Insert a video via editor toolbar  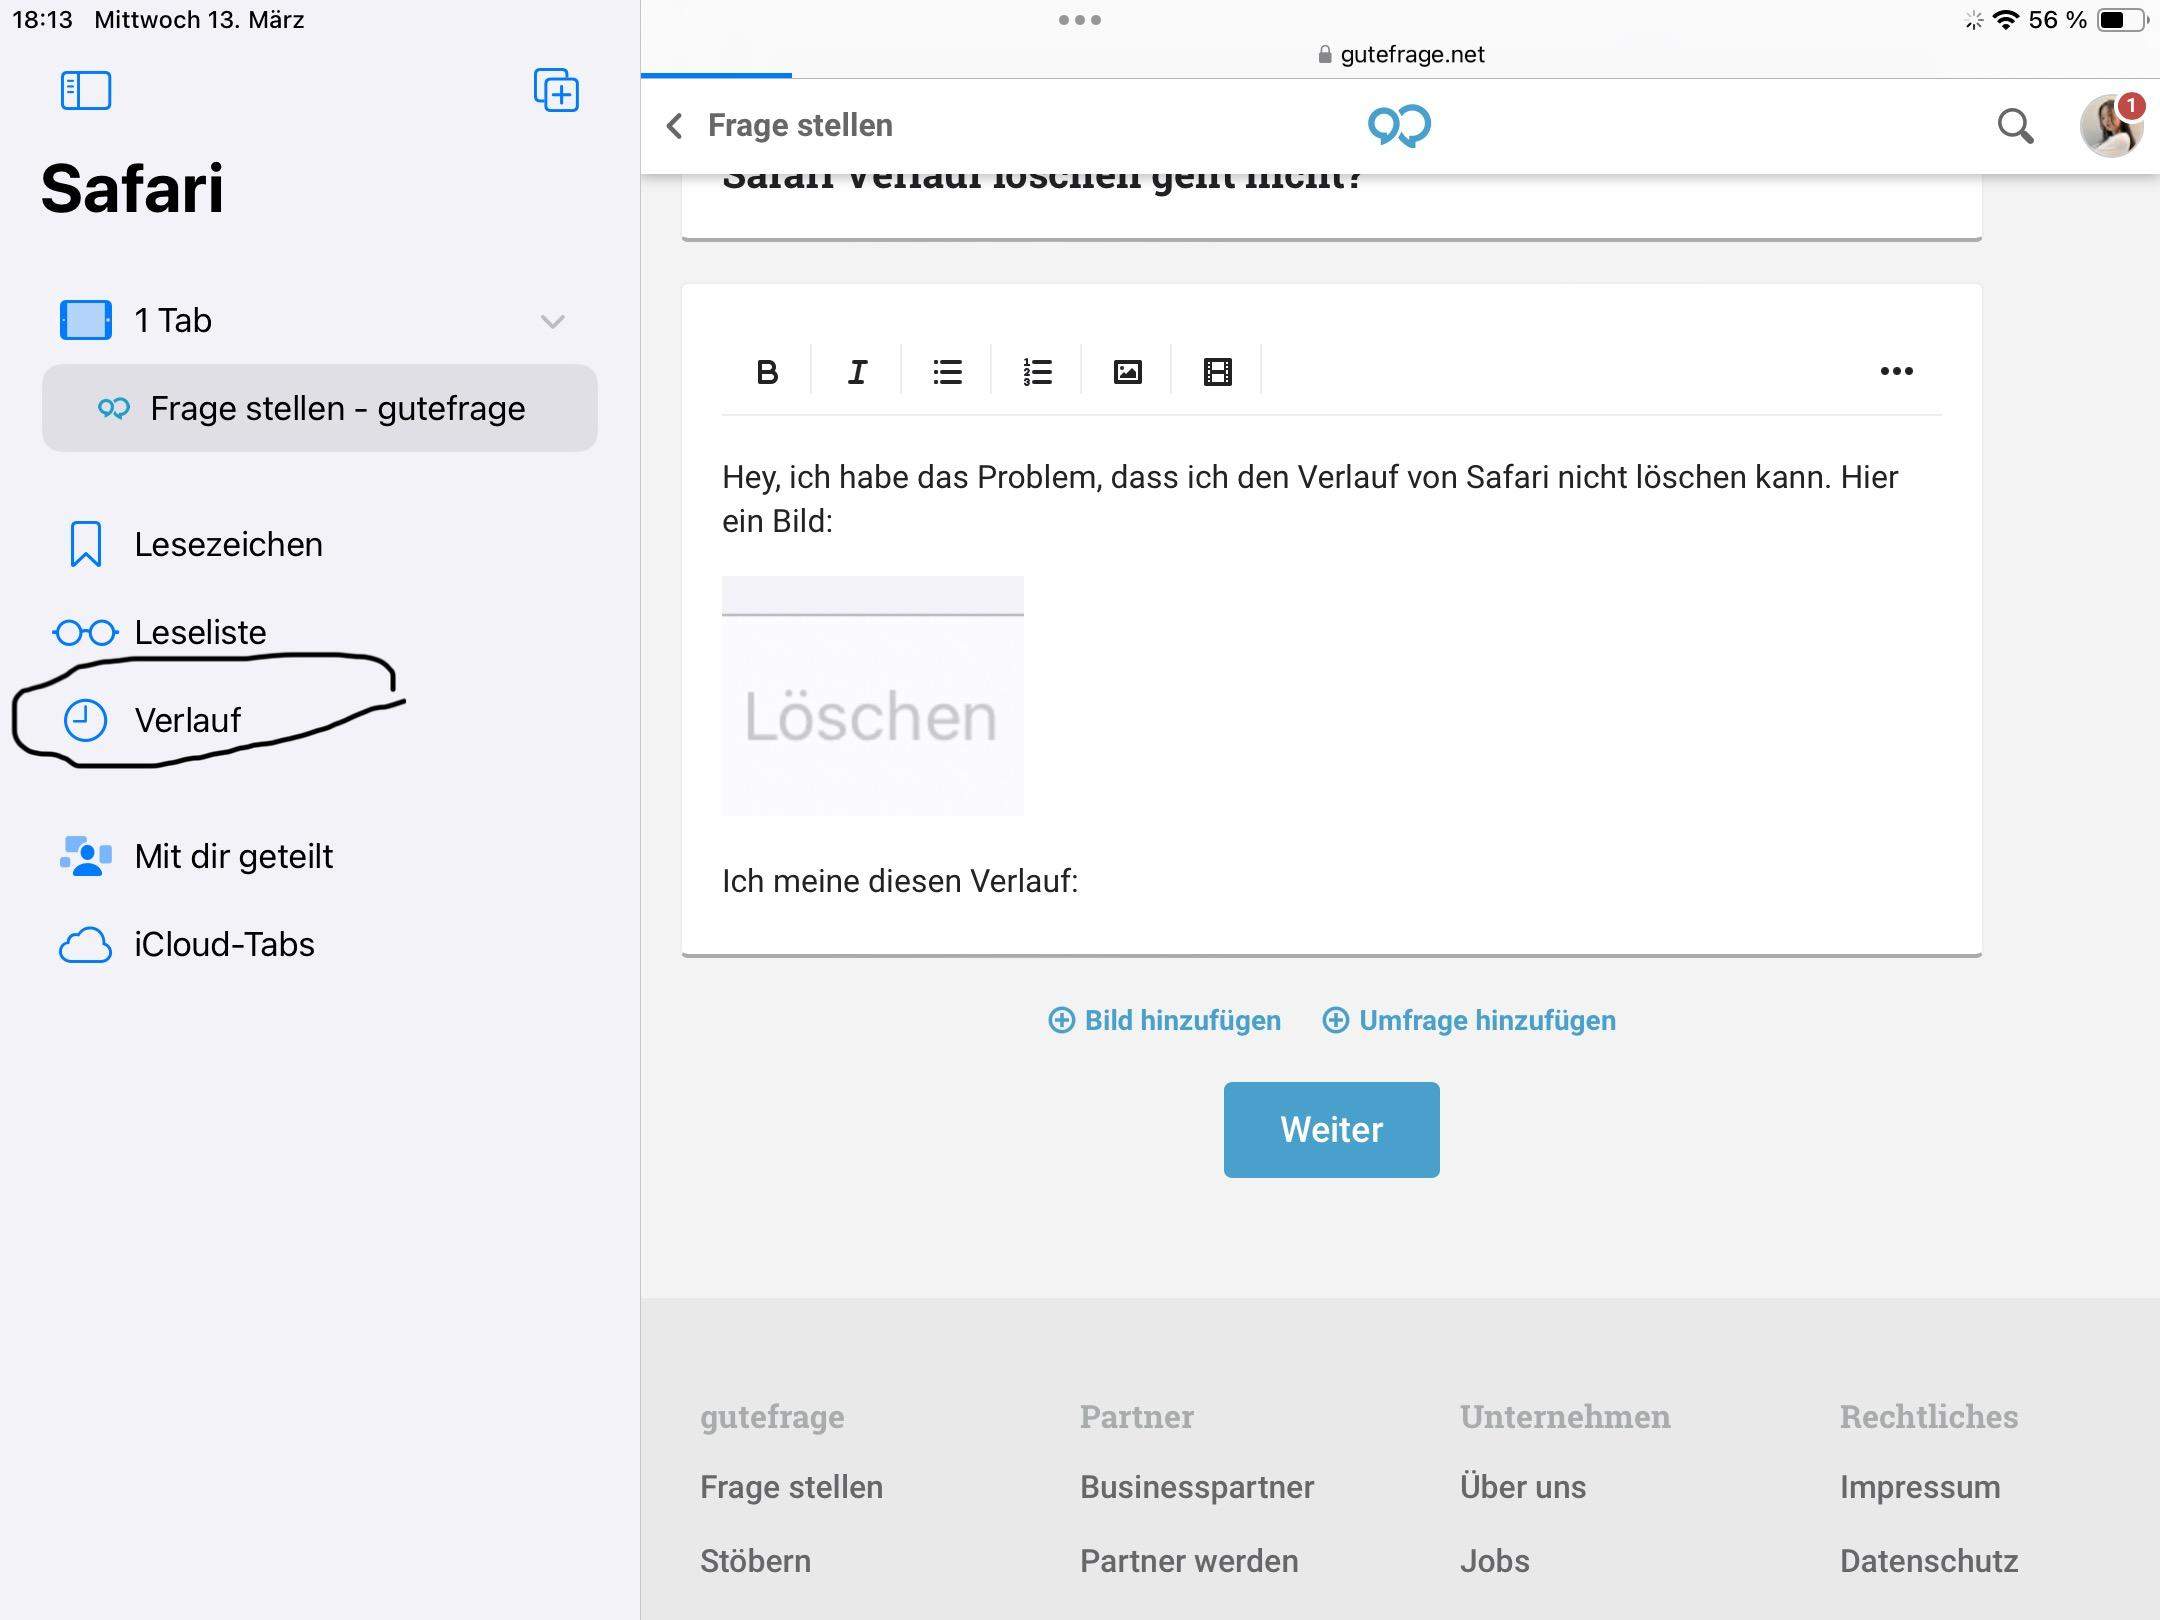click(x=1217, y=372)
